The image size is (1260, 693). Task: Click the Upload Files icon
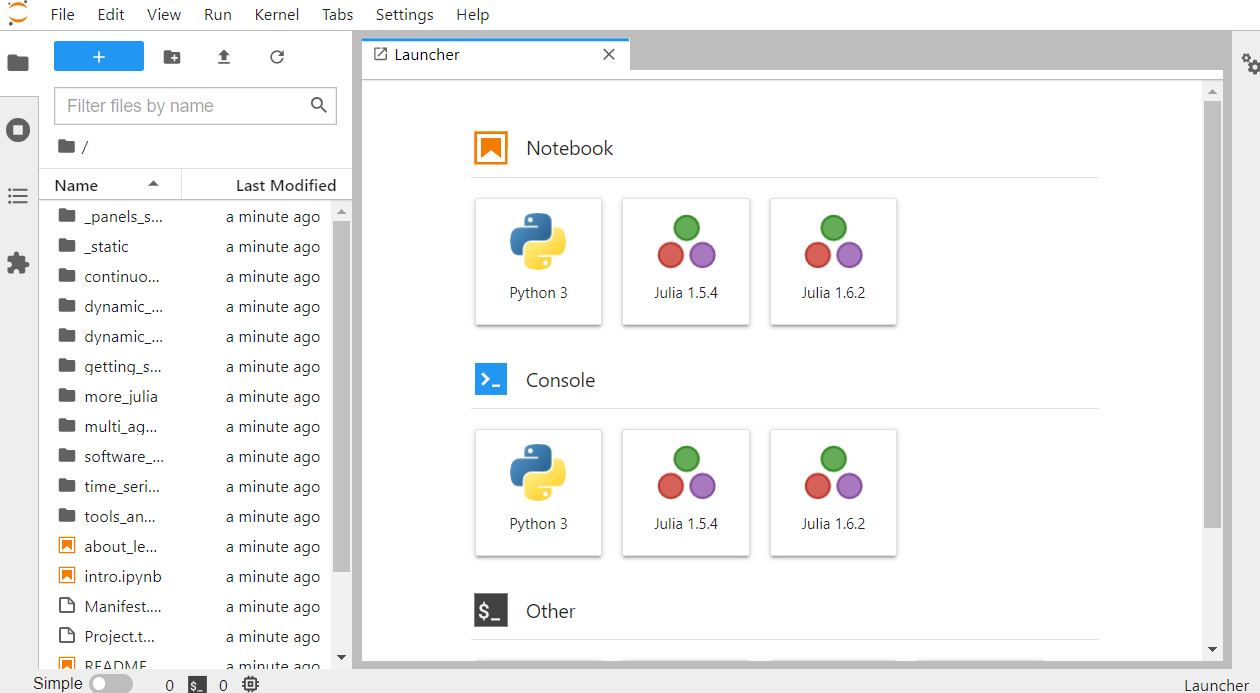point(224,57)
